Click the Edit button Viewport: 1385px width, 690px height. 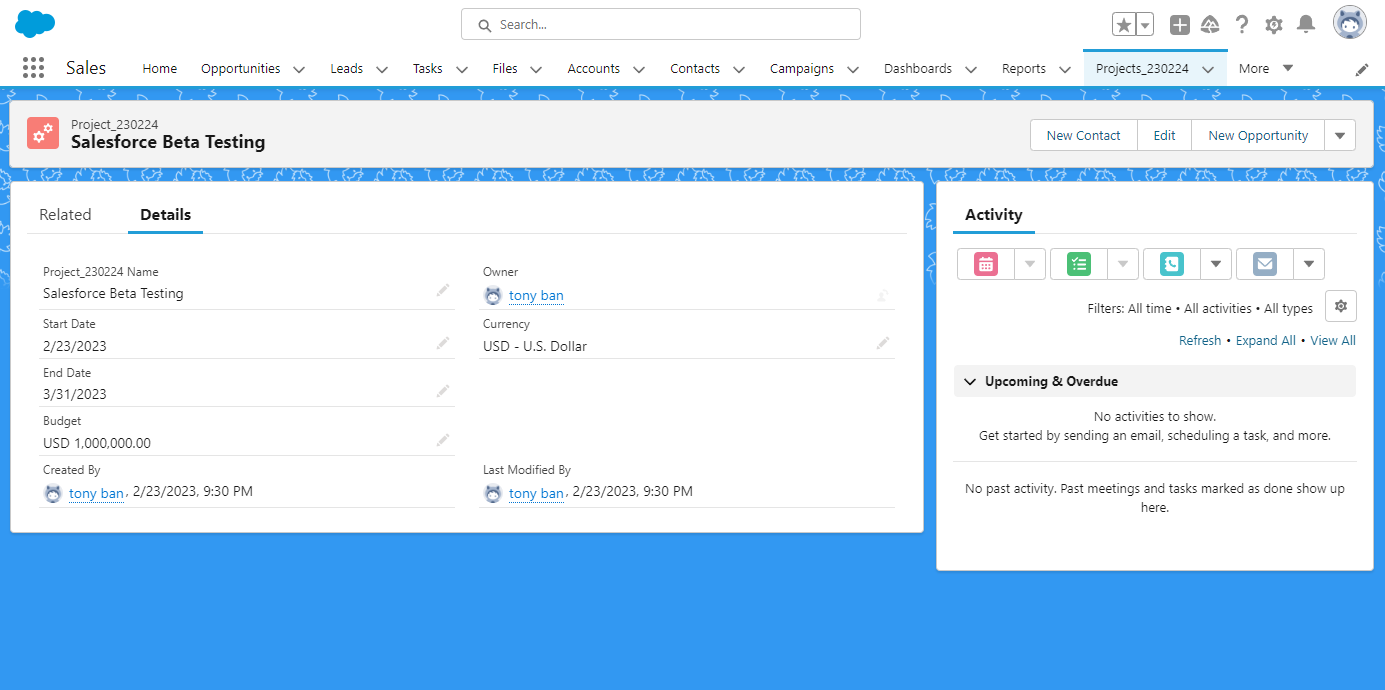tap(1165, 136)
